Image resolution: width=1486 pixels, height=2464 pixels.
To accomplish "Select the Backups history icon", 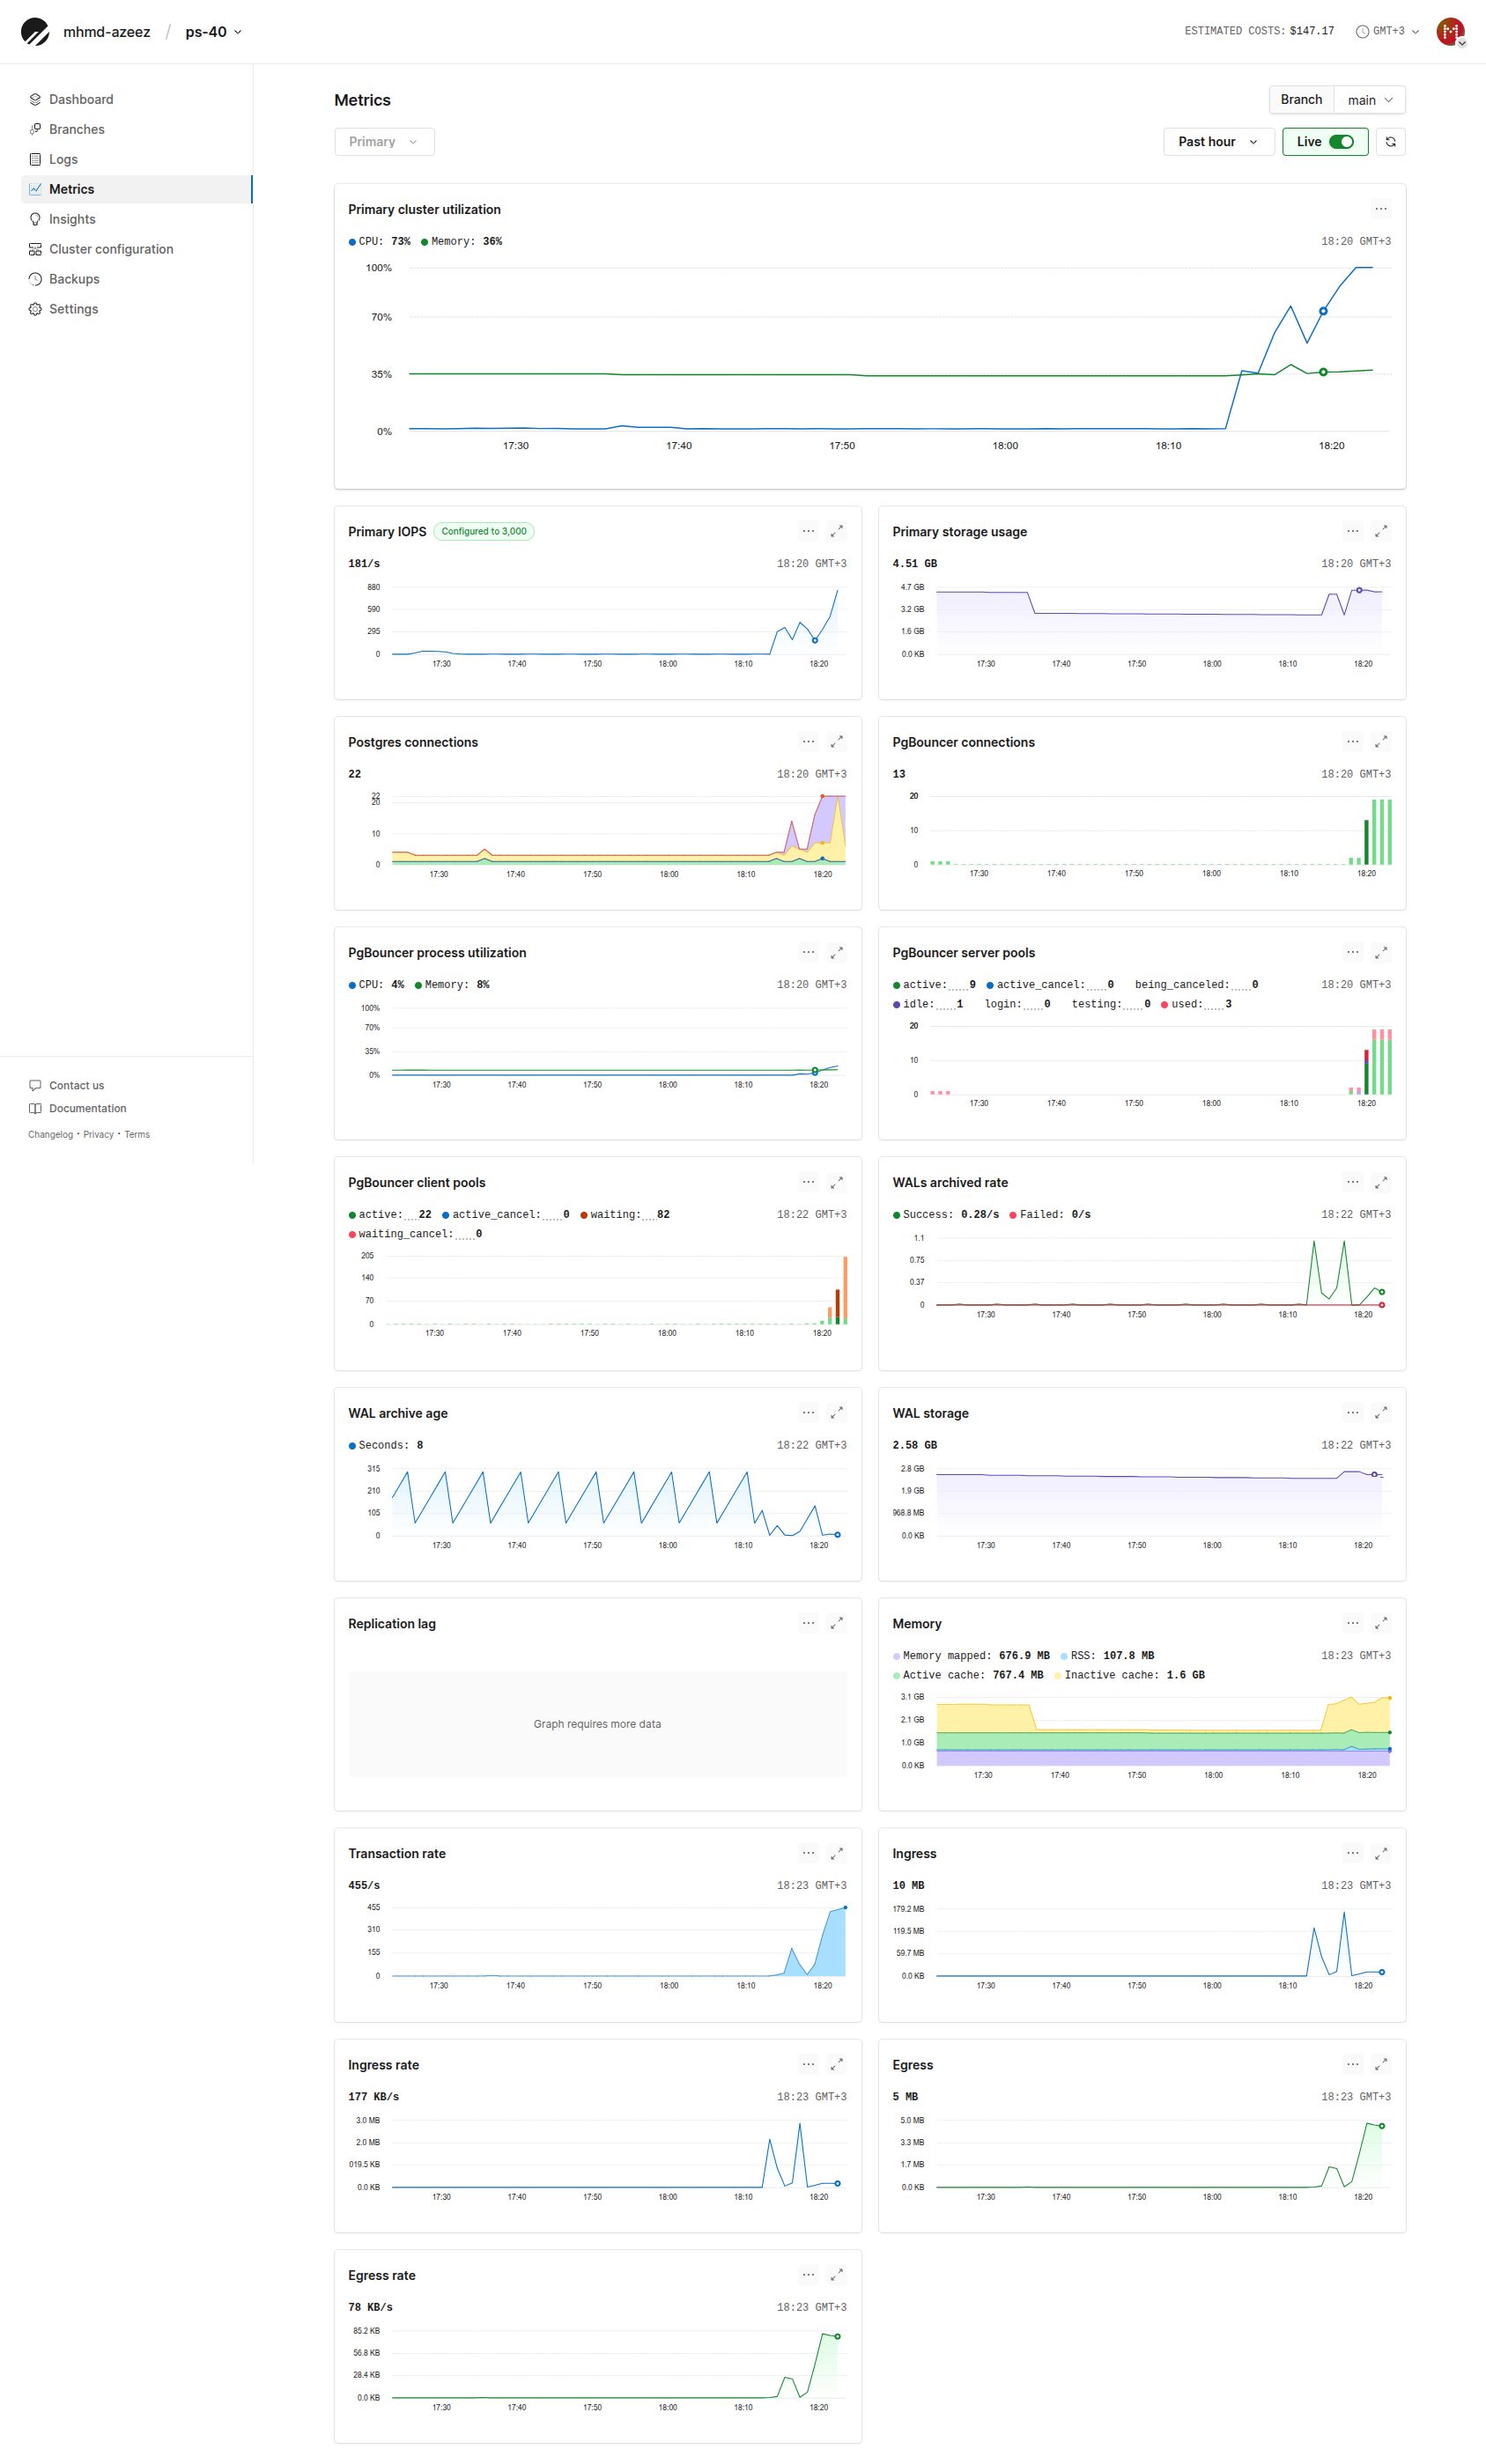I will [36, 279].
